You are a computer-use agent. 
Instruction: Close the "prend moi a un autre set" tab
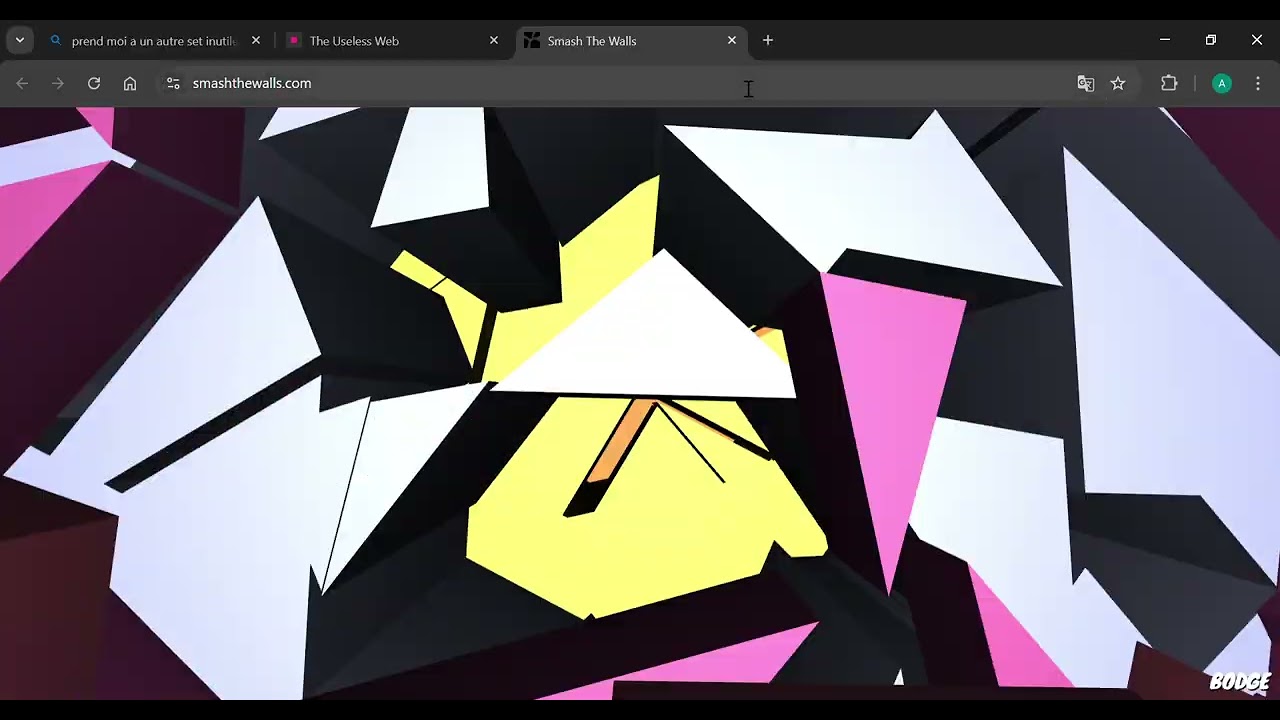tap(256, 41)
